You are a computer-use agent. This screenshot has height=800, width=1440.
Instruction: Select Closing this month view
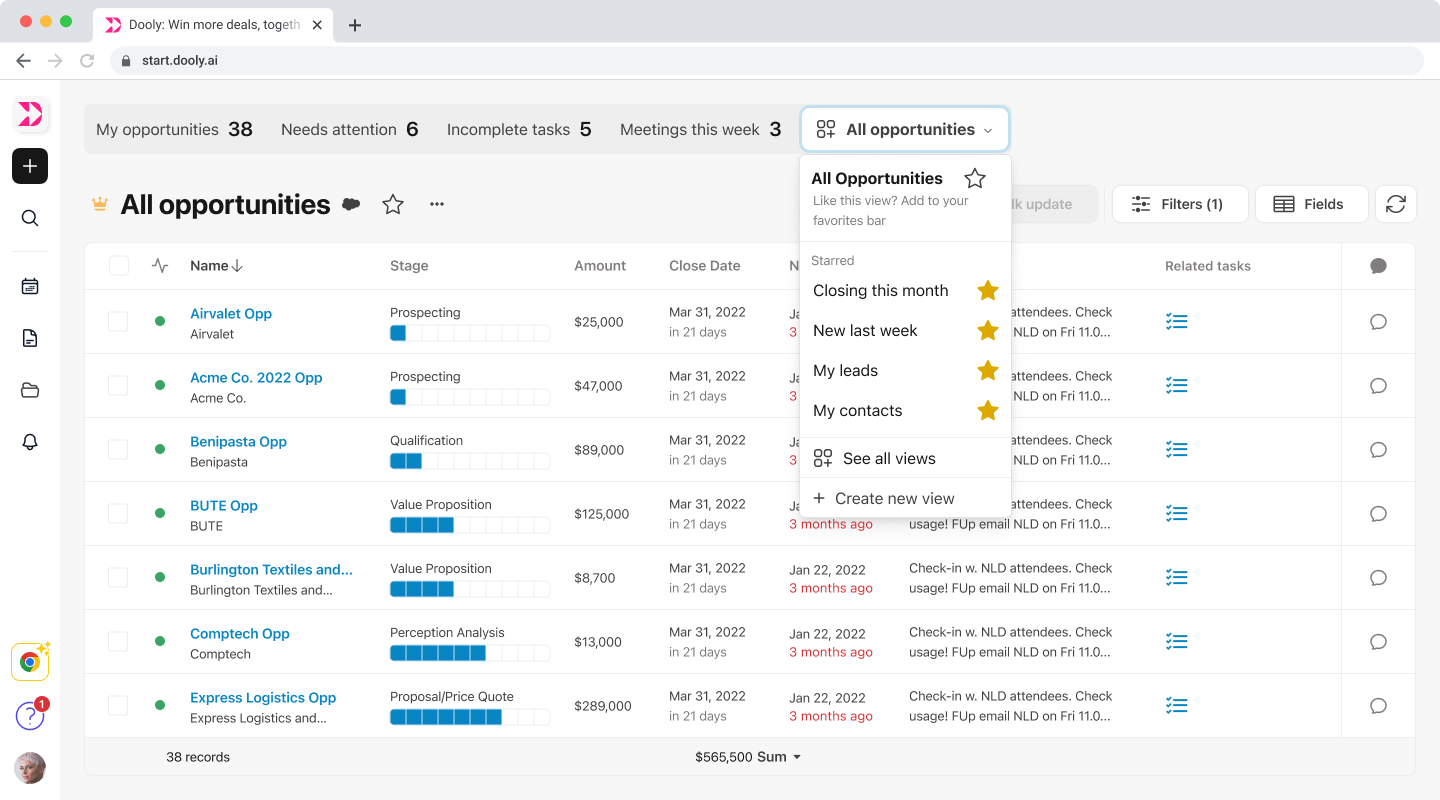pos(881,291)
